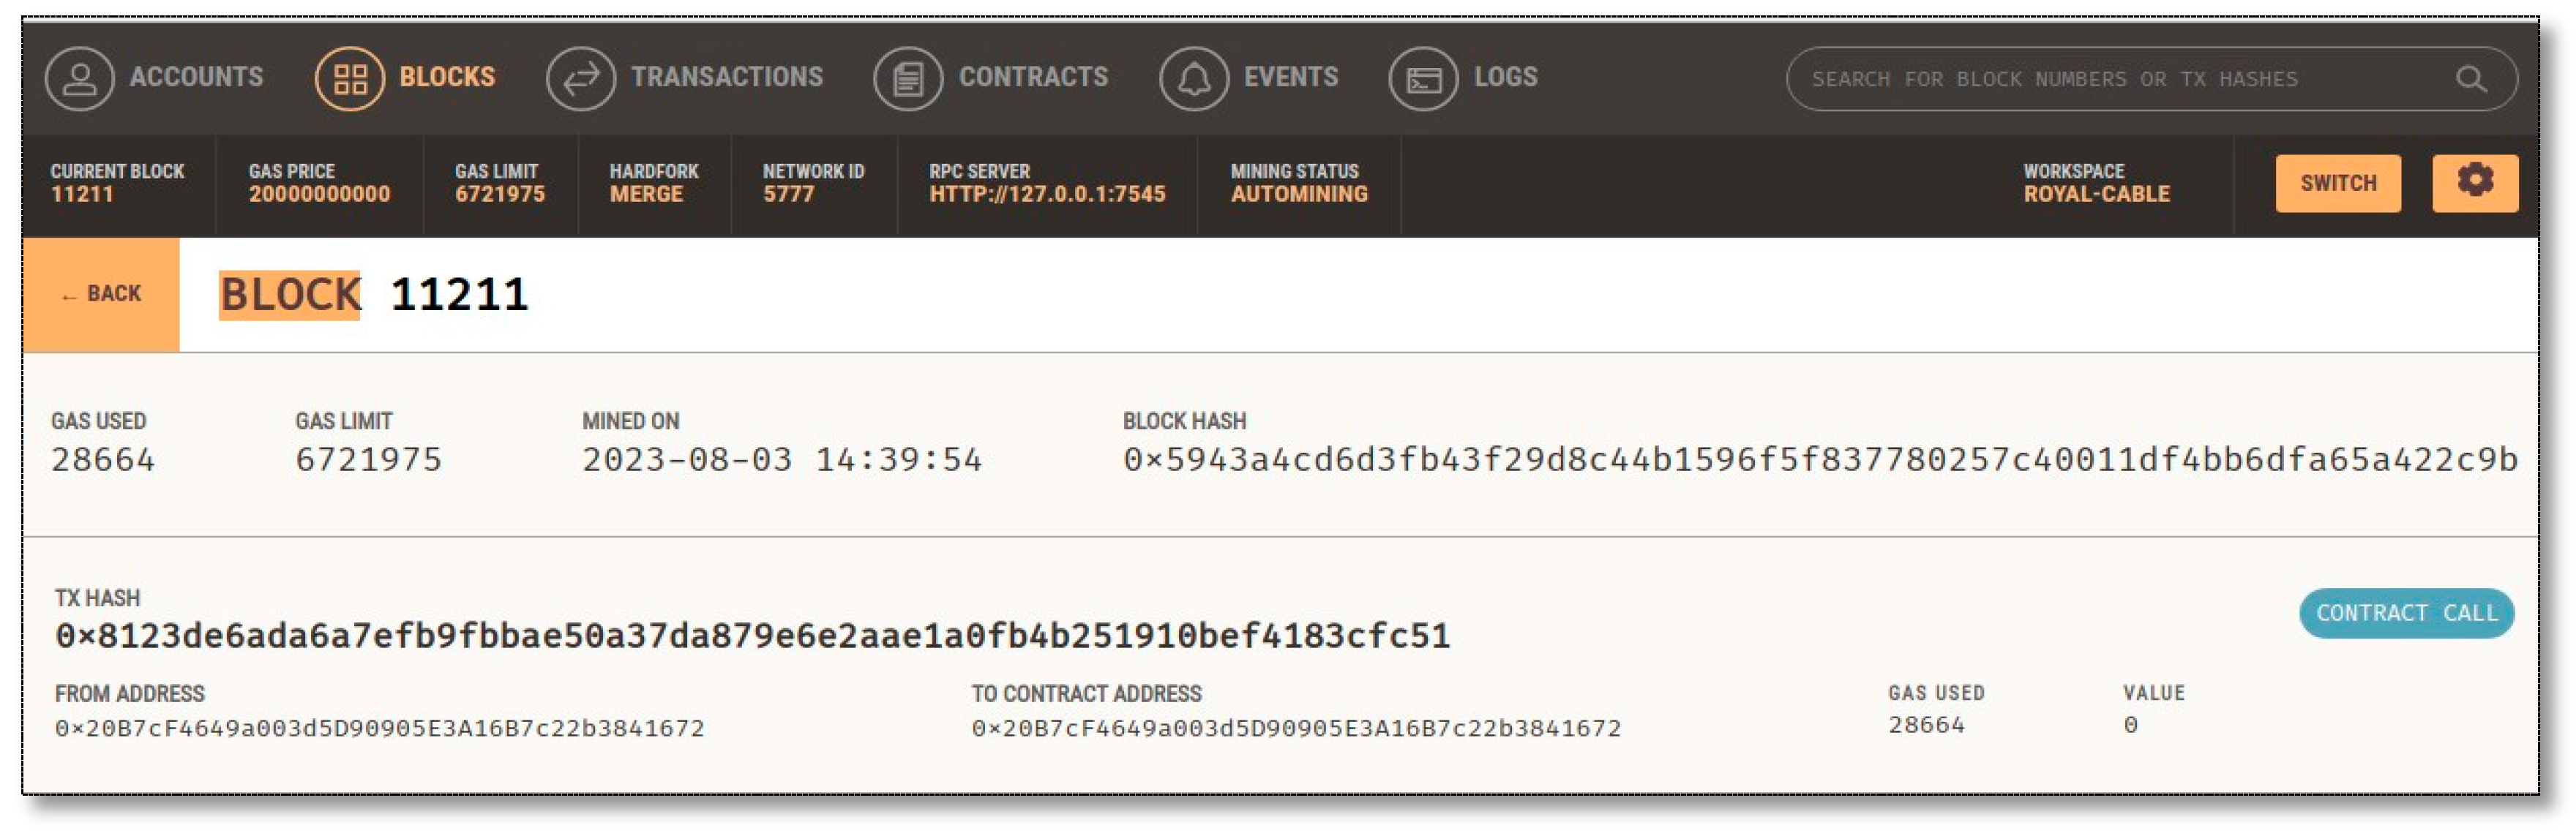Click the Contract Call badge
2576x836 pixels.
(x=2405, y=612)
